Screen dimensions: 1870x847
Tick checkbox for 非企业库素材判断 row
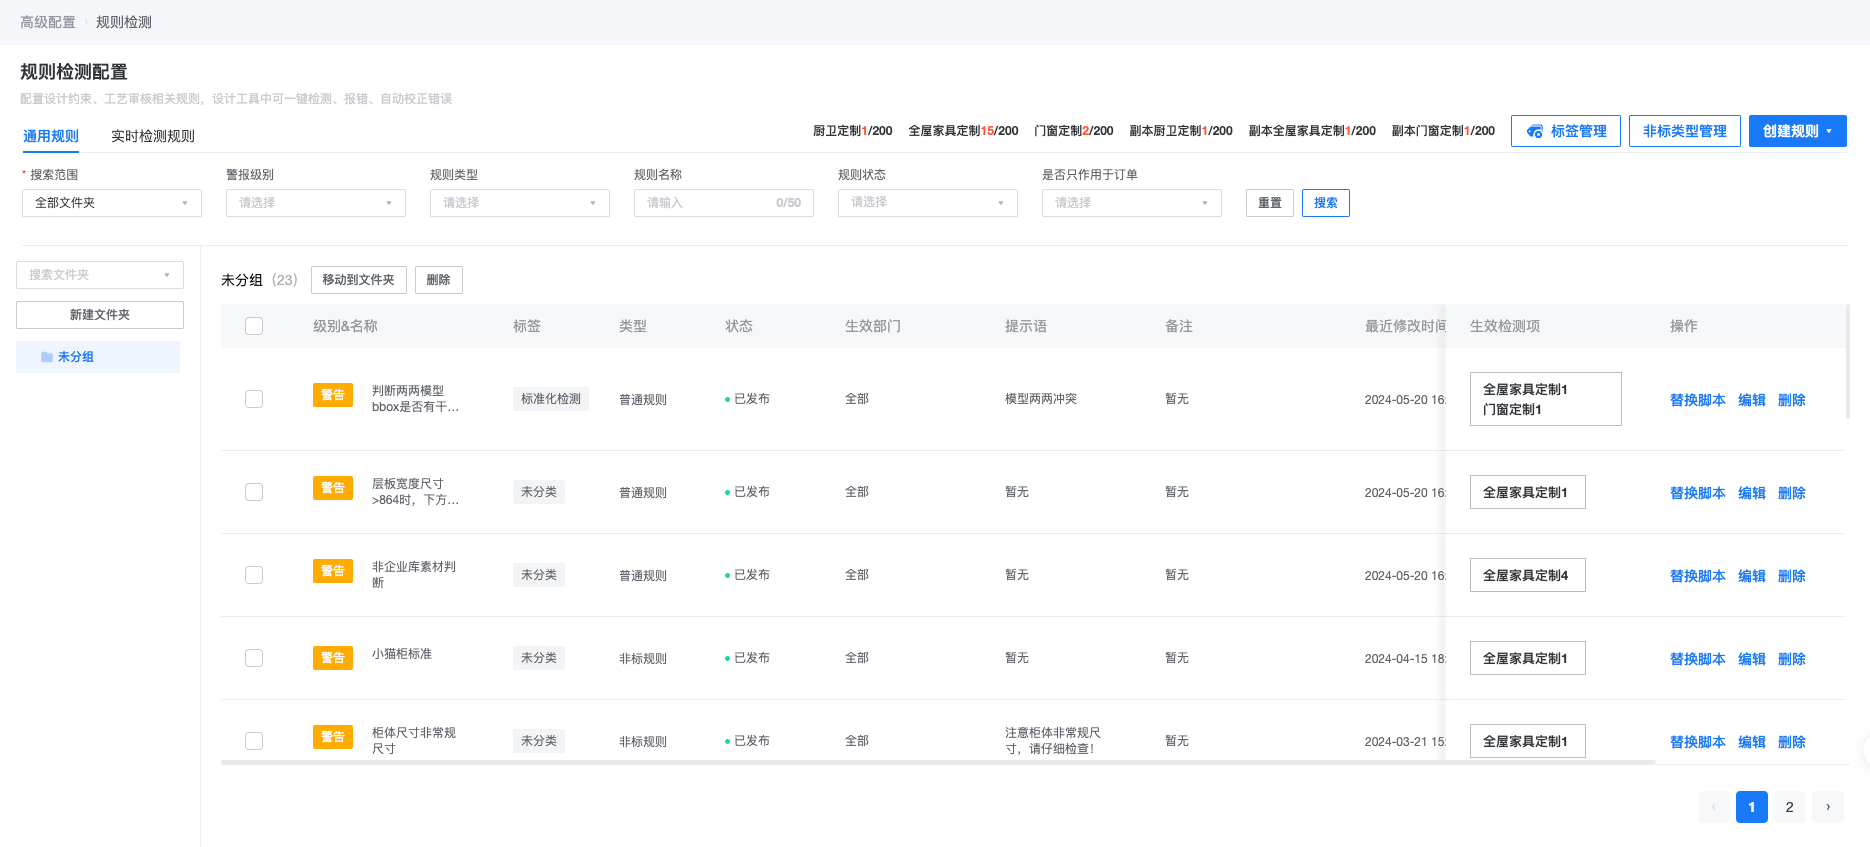pyautogui.click(x=254, y=575)
